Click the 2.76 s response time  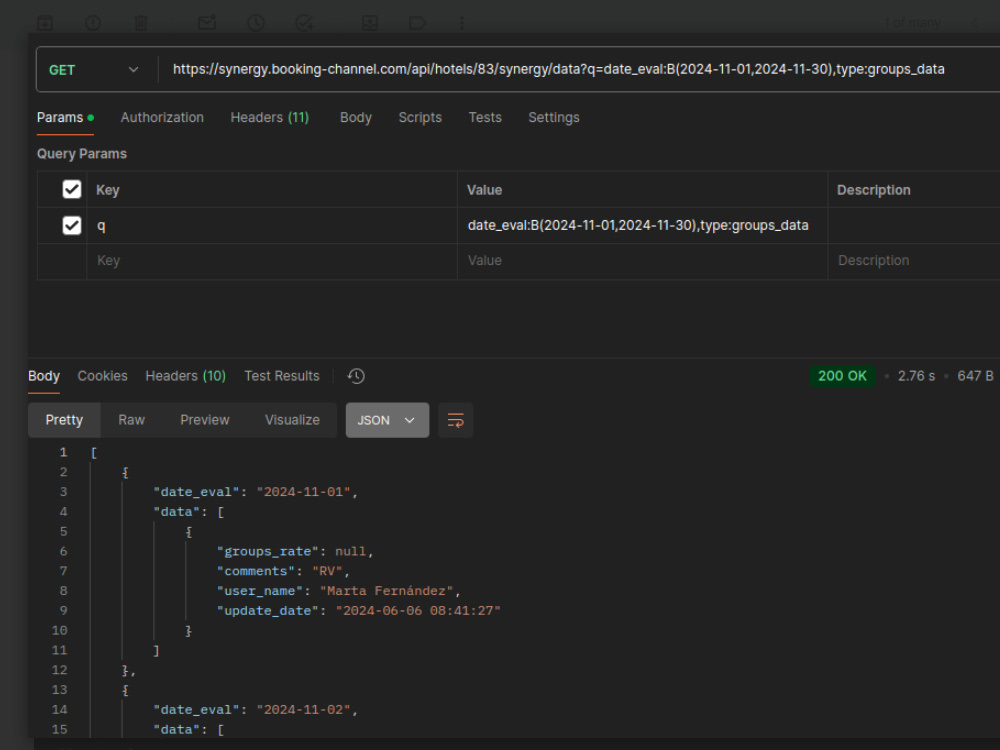point(916,376)
